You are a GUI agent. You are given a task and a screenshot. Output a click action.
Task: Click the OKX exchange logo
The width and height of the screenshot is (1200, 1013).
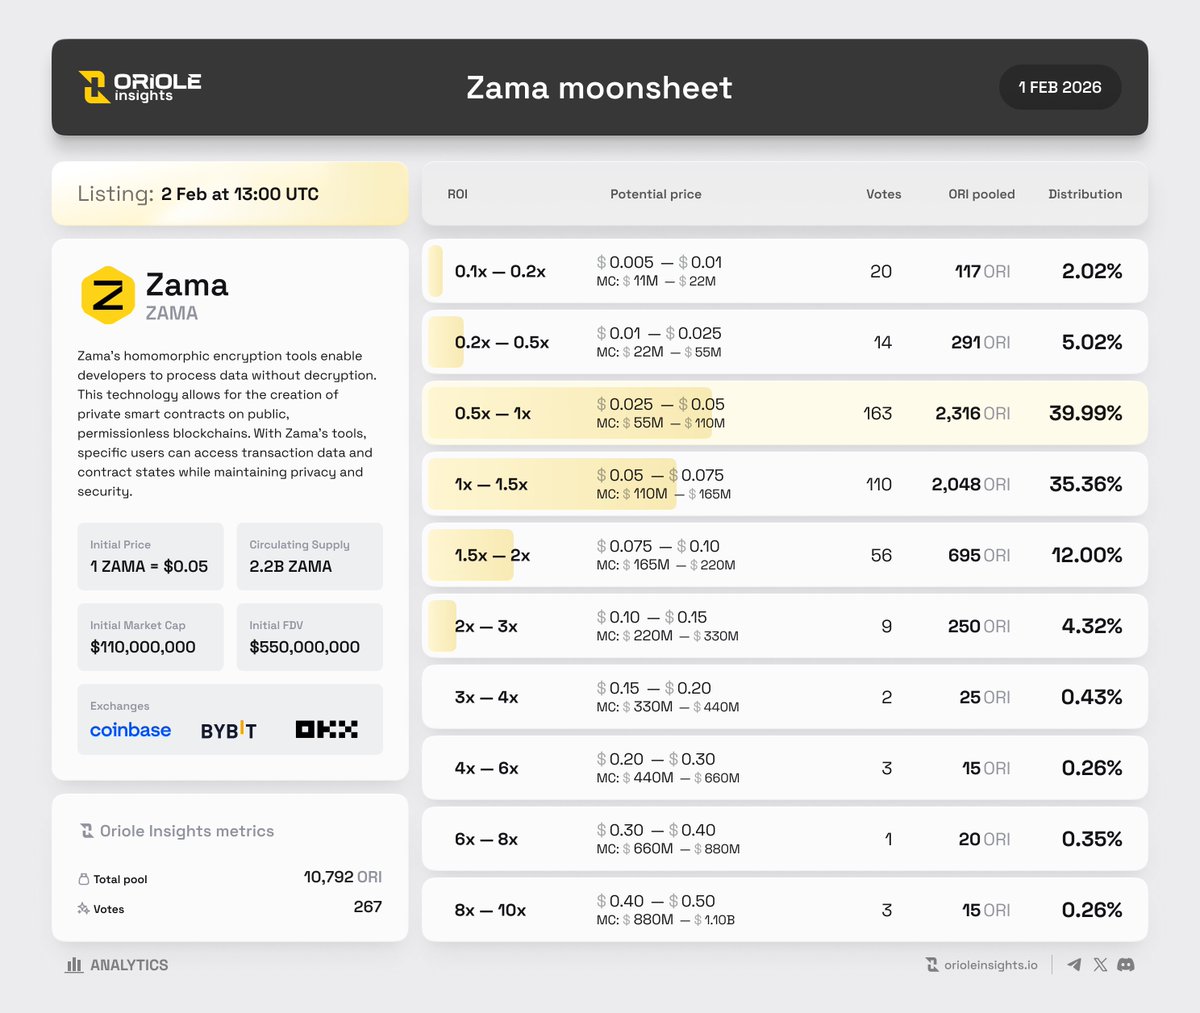point(327,730)
